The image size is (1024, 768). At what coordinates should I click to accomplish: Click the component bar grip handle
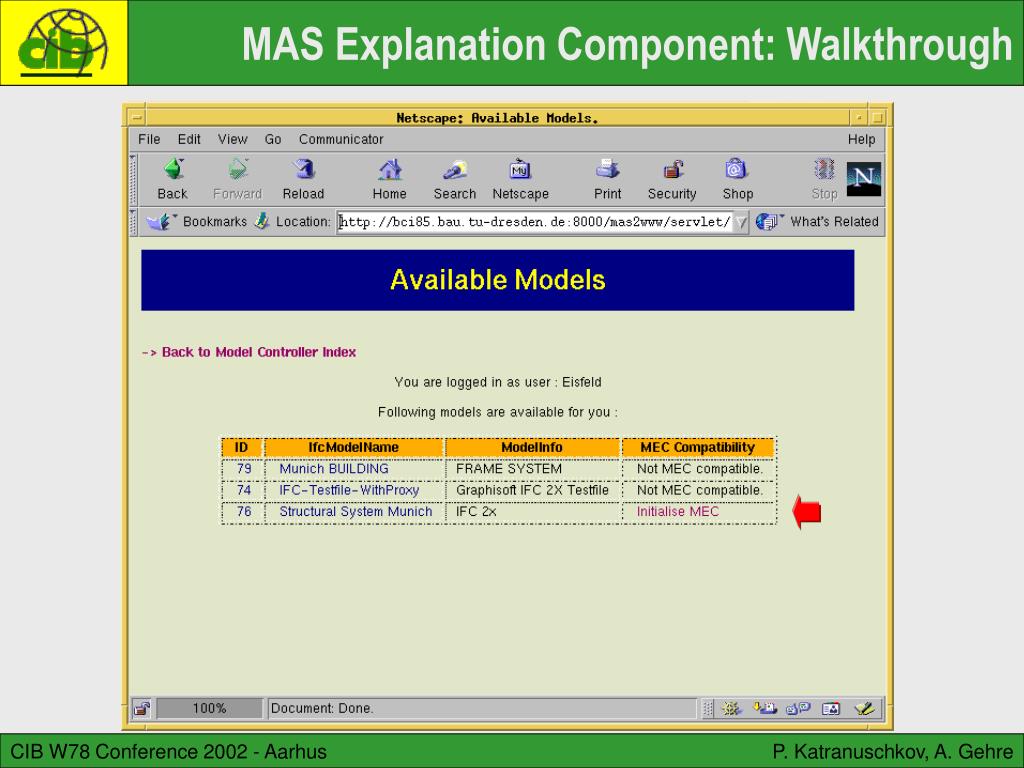coord(708,709)
